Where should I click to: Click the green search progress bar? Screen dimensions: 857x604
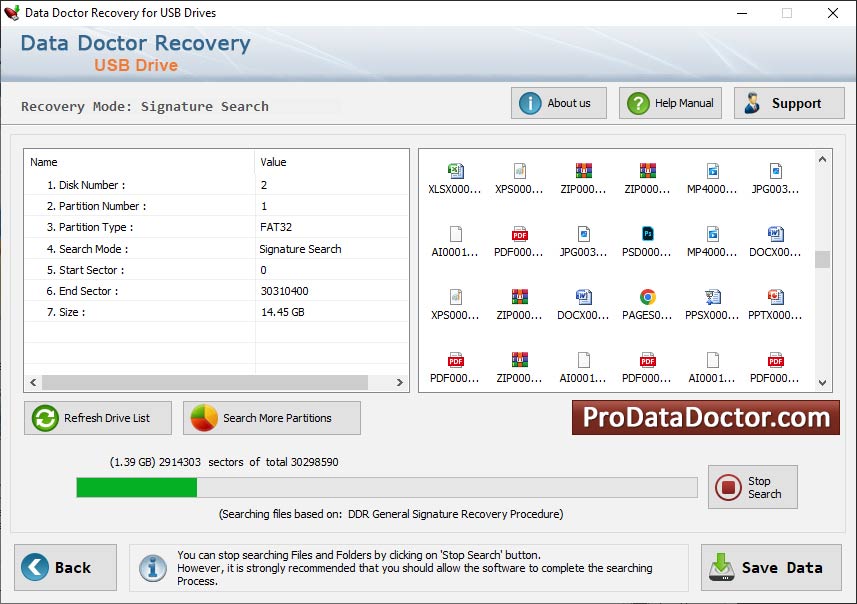coord(135,487)
